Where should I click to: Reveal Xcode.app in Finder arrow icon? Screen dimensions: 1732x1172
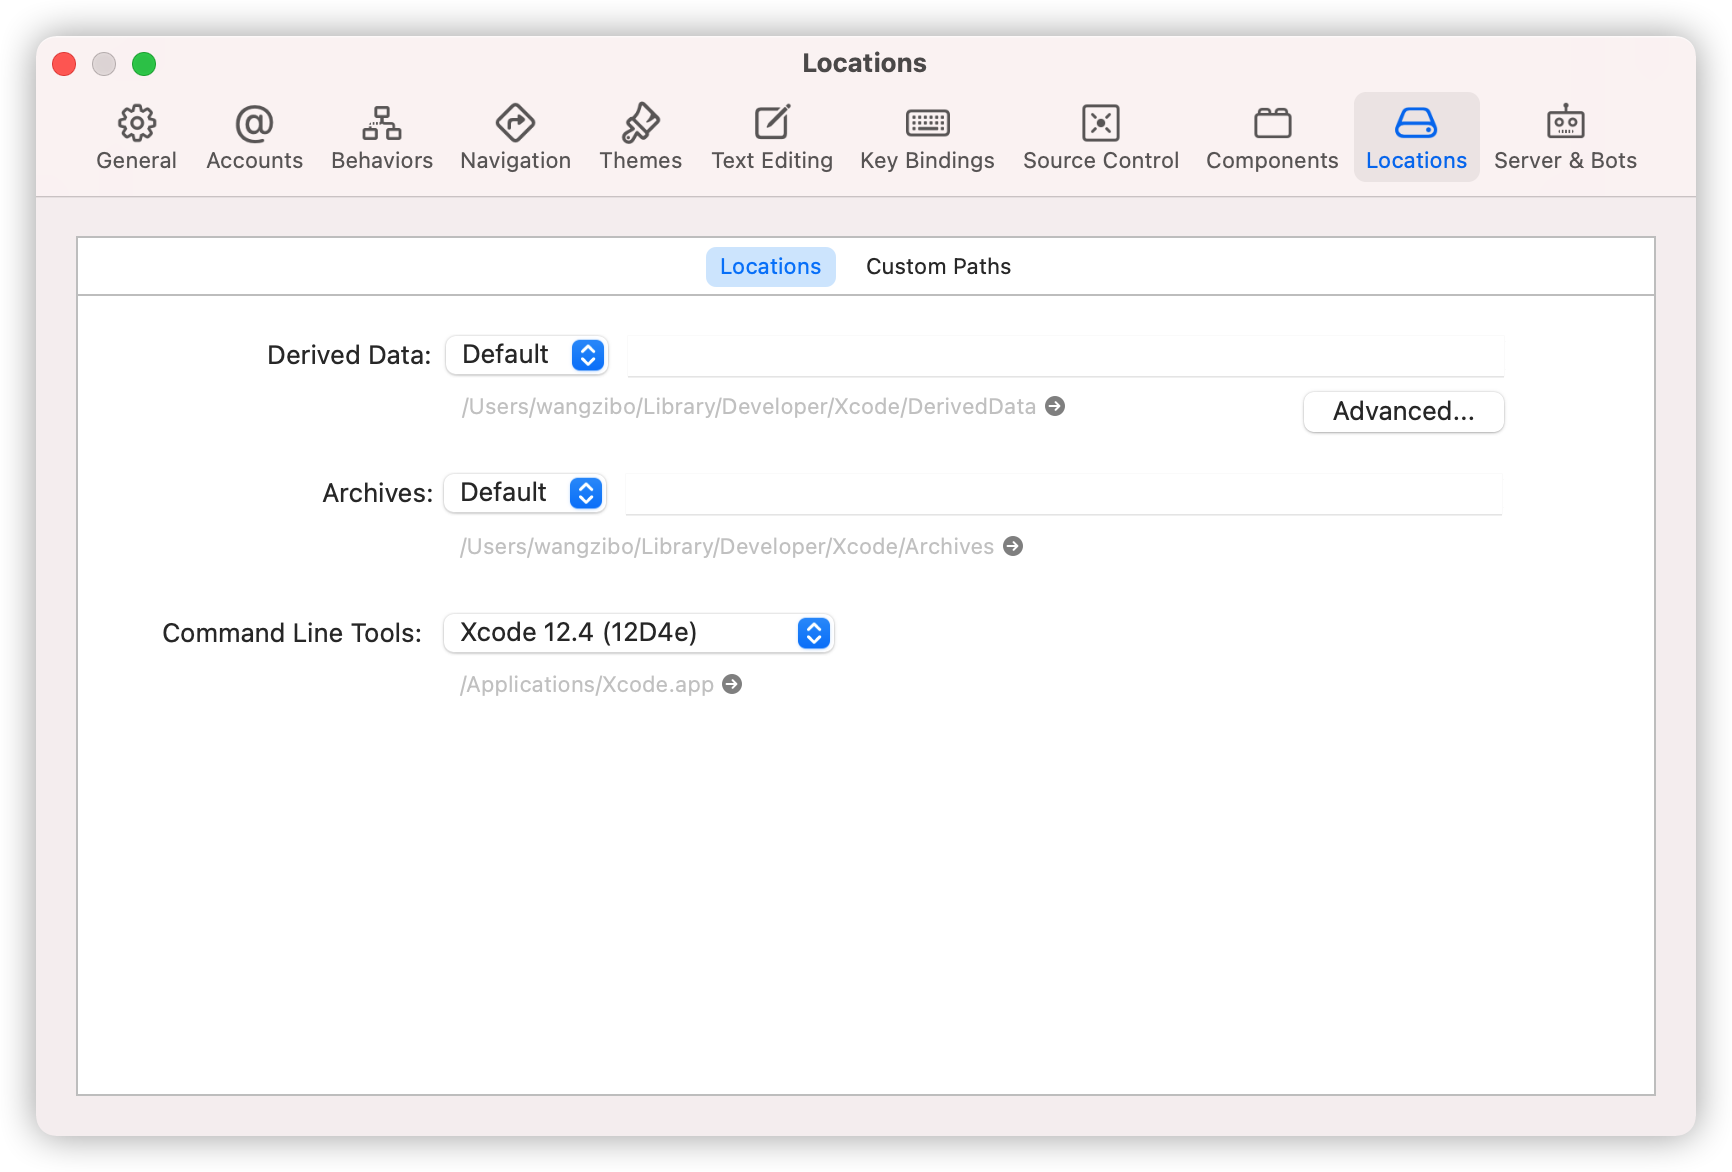(732, 684)
